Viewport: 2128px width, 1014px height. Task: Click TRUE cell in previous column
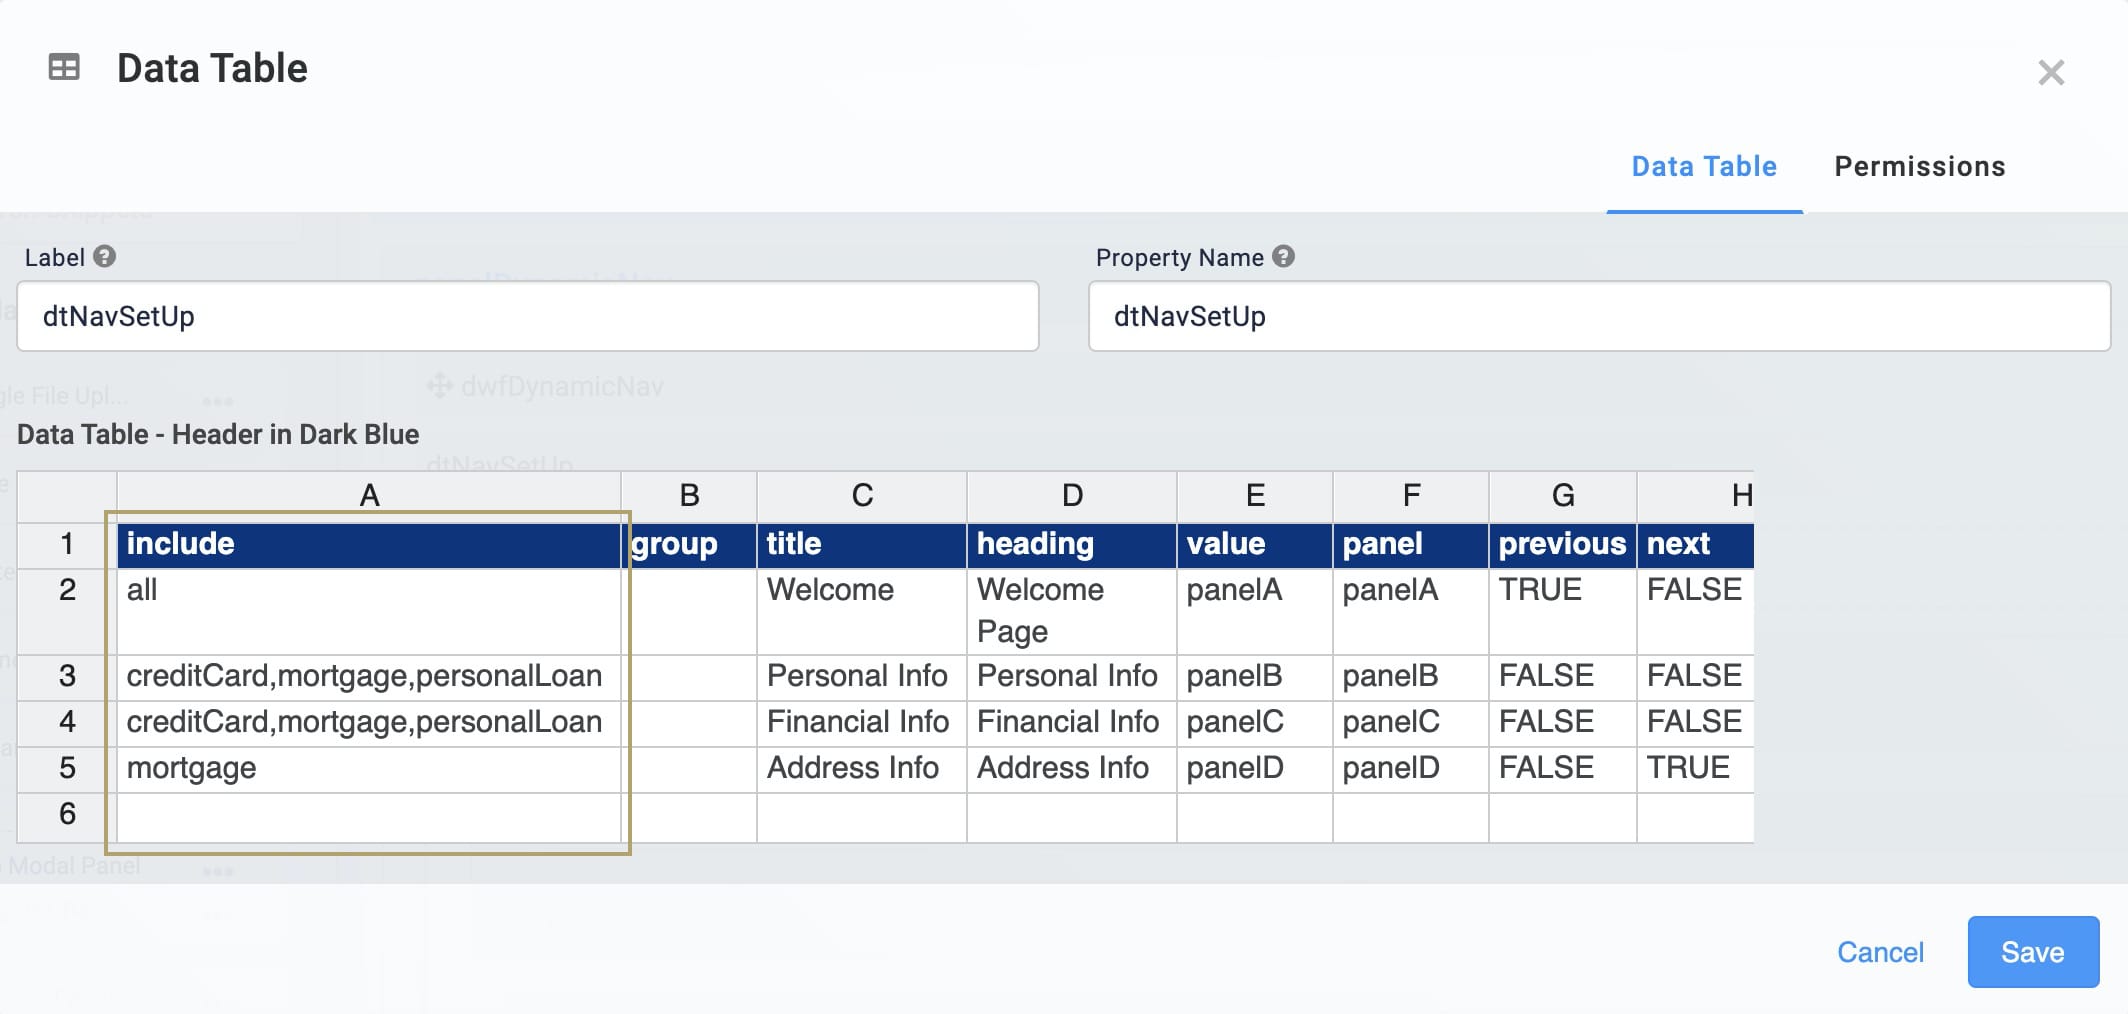(x=1561, y=590)
